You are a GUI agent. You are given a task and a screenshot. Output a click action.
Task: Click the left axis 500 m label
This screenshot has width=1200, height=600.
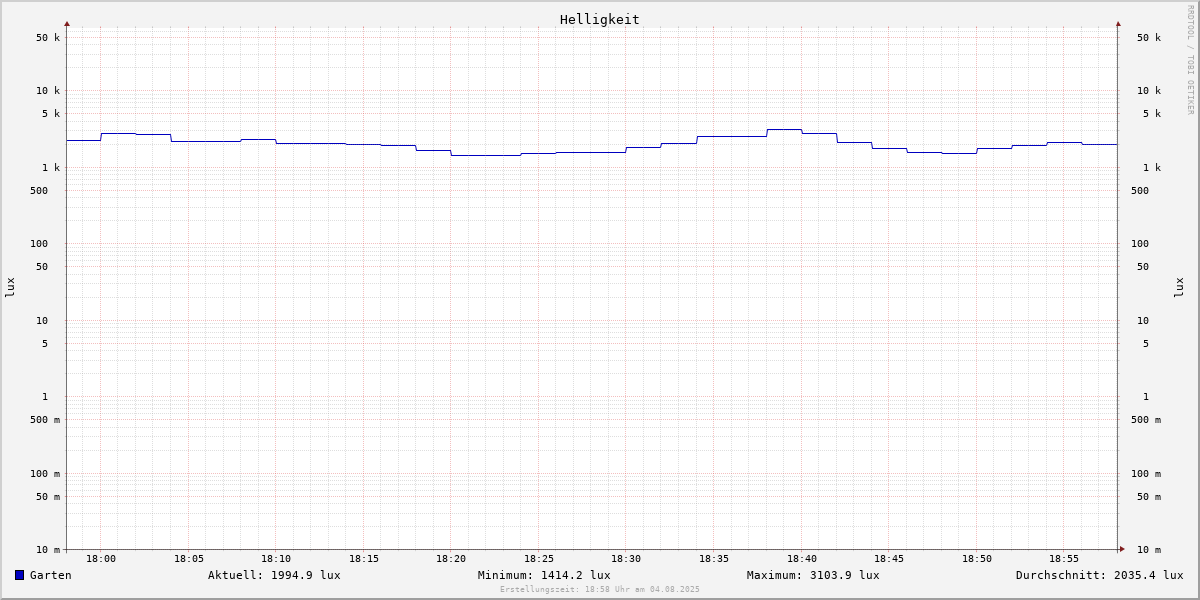pyautogui.click(x=45, y=420)
